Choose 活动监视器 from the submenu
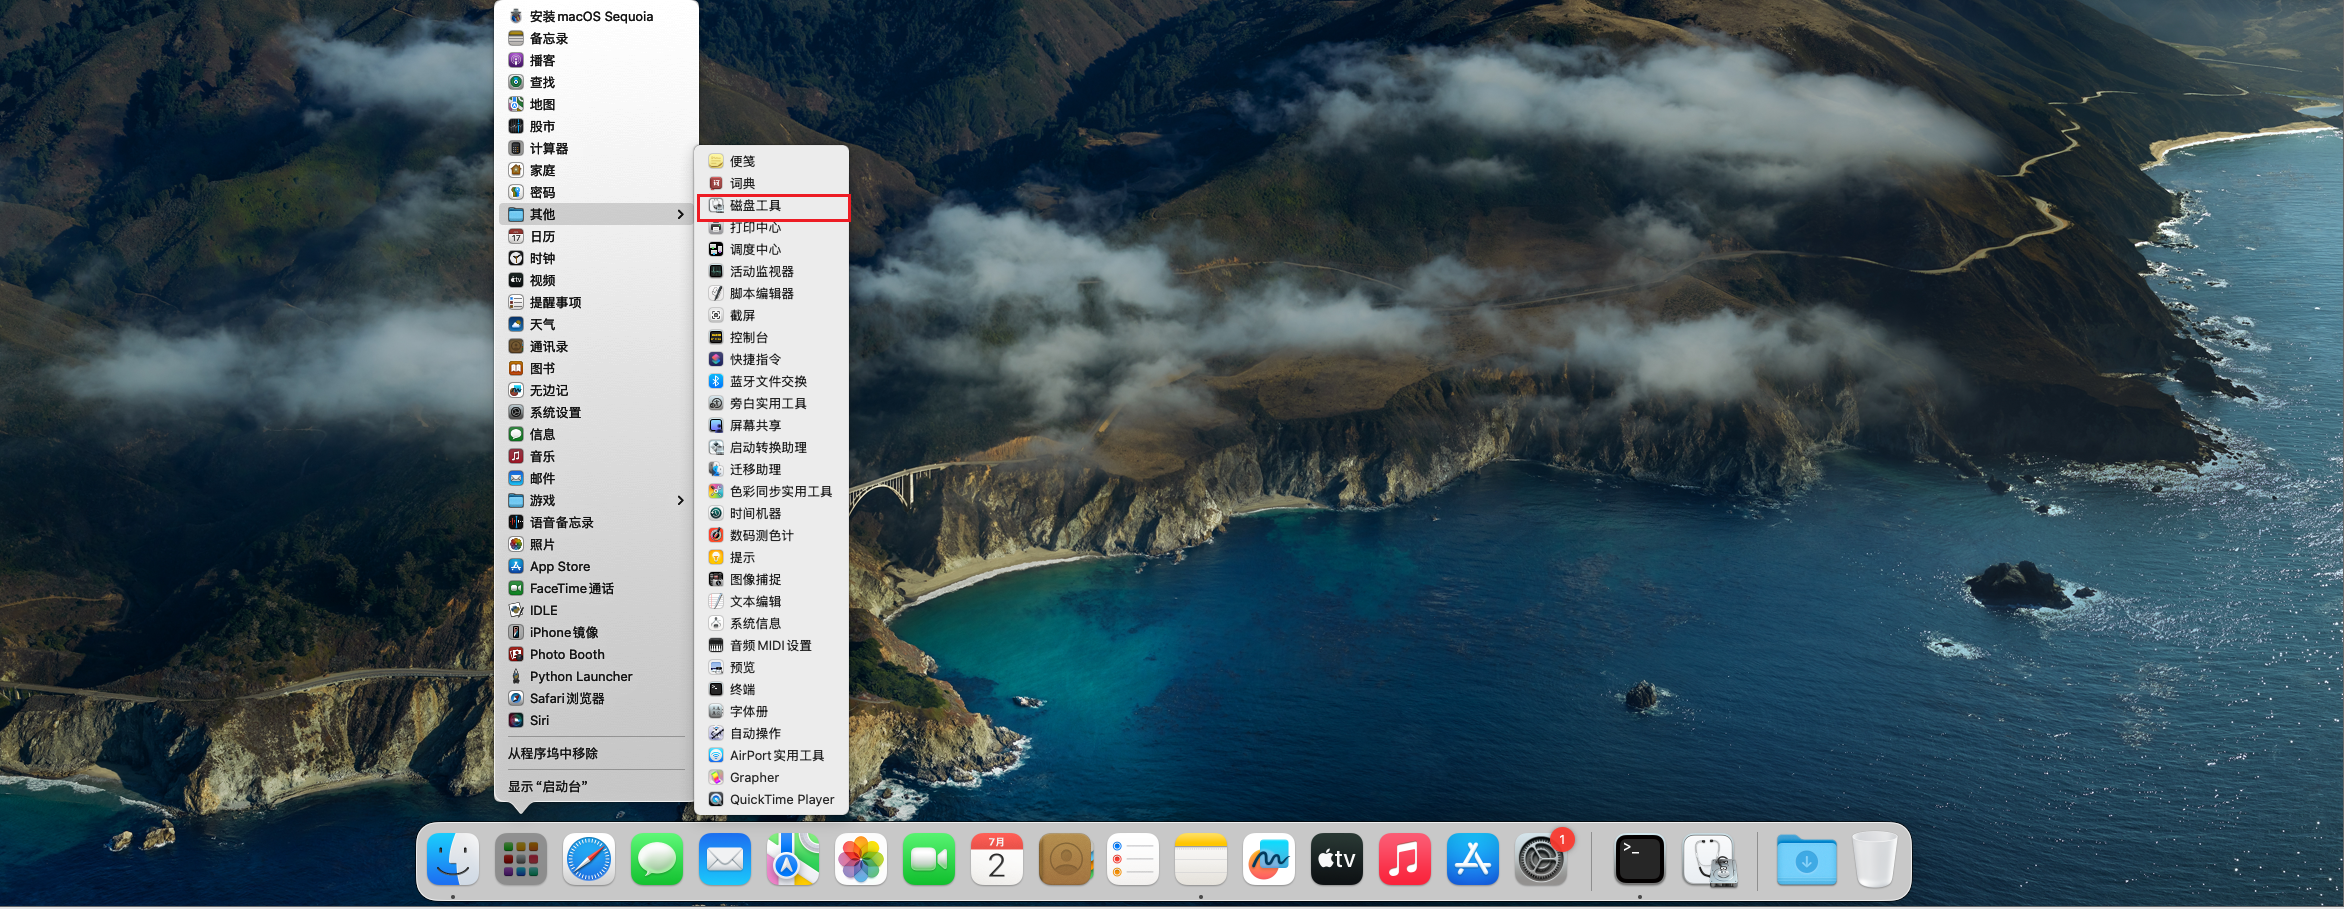 click(773, 272)
